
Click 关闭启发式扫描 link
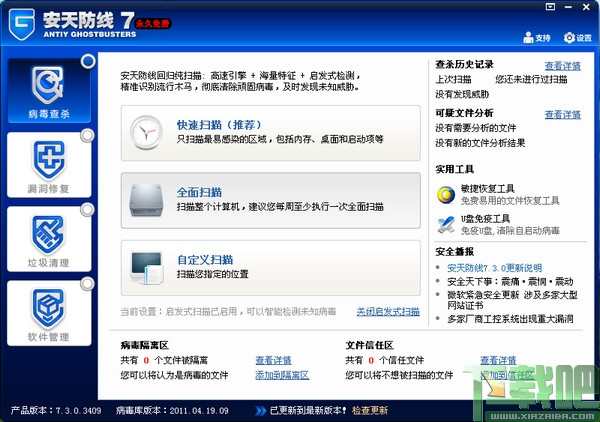pyautogui.click(x=388, y=312)
